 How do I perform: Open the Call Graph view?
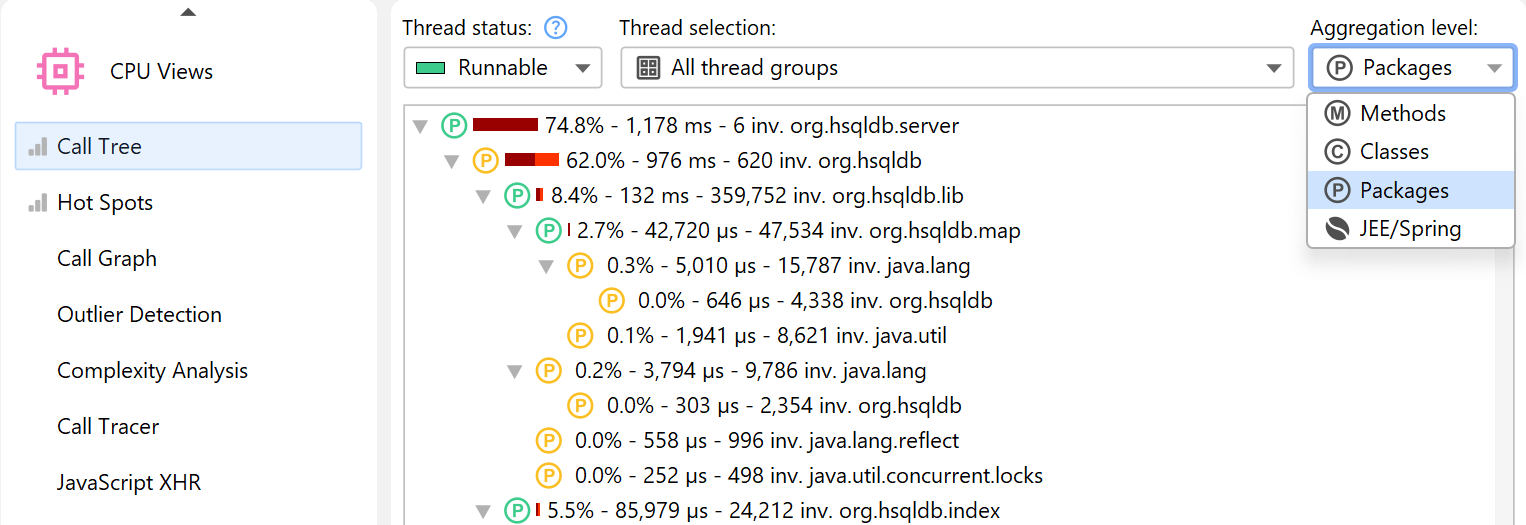(107, 258)
